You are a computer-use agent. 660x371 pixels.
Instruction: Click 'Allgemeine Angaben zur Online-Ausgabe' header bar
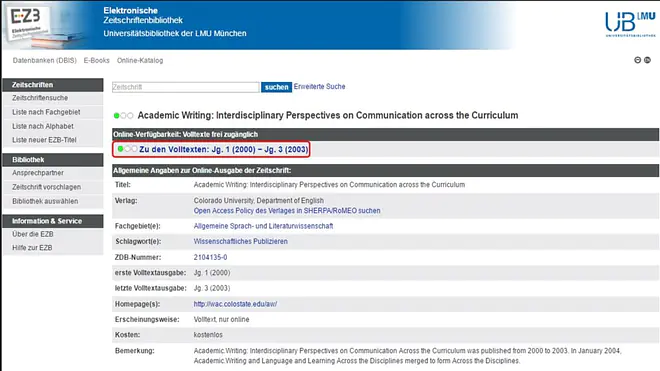(x=385, y=171)
